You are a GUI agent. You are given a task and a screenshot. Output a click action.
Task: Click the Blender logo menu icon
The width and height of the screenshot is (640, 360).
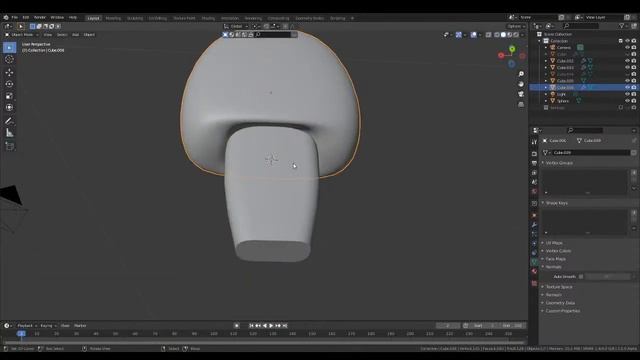coord(6,18)
